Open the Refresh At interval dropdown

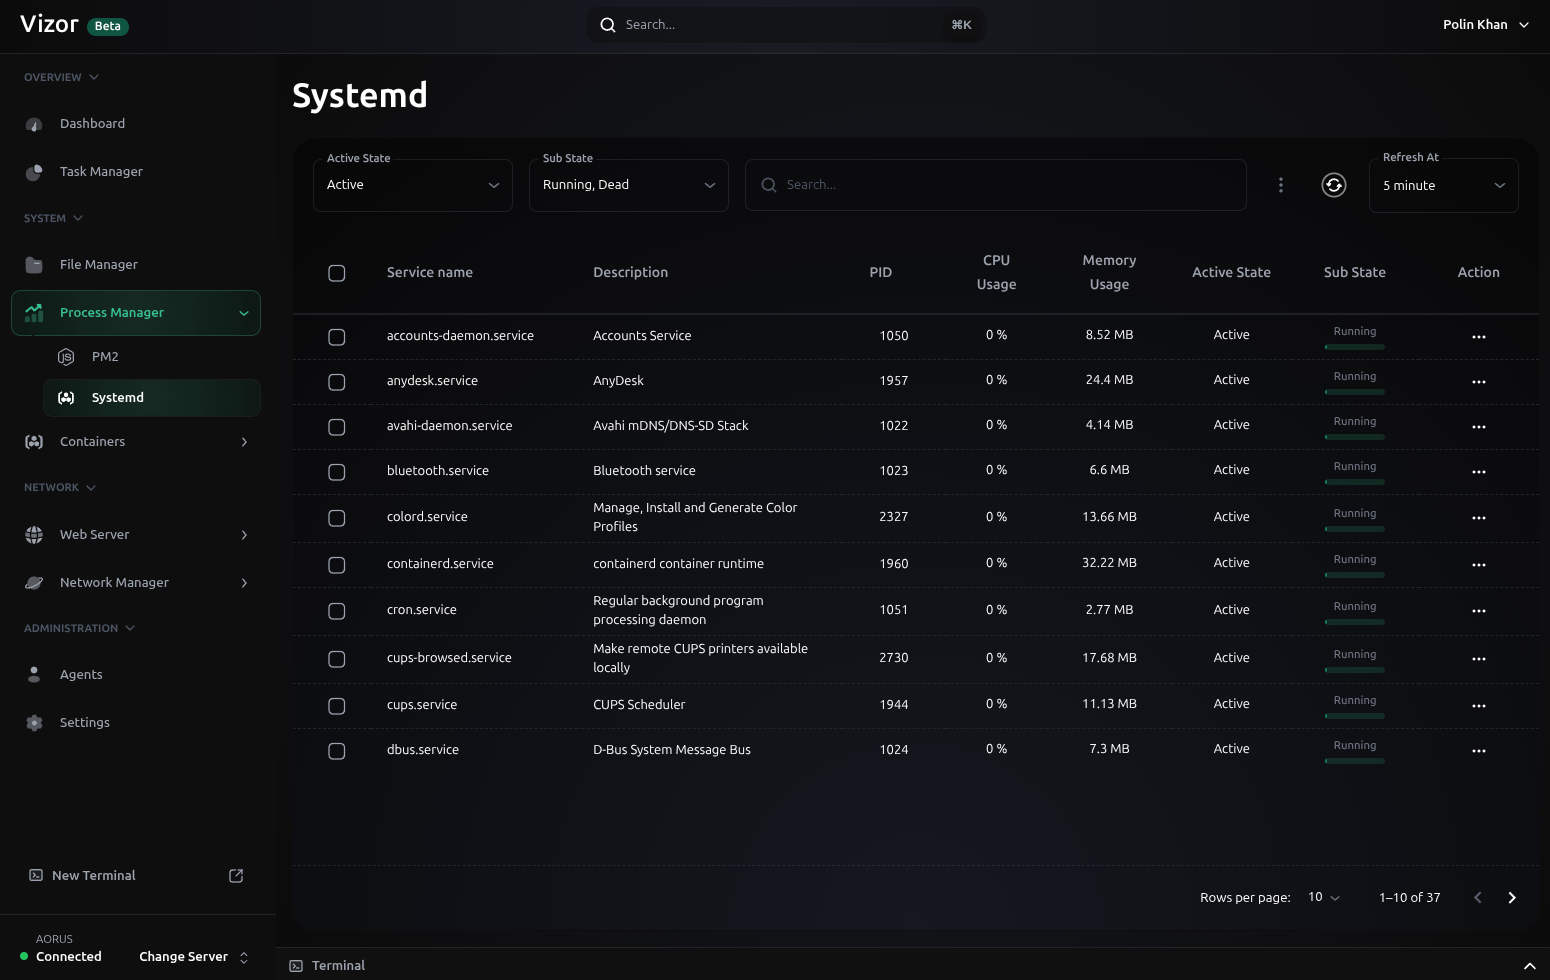(1444, 185)
